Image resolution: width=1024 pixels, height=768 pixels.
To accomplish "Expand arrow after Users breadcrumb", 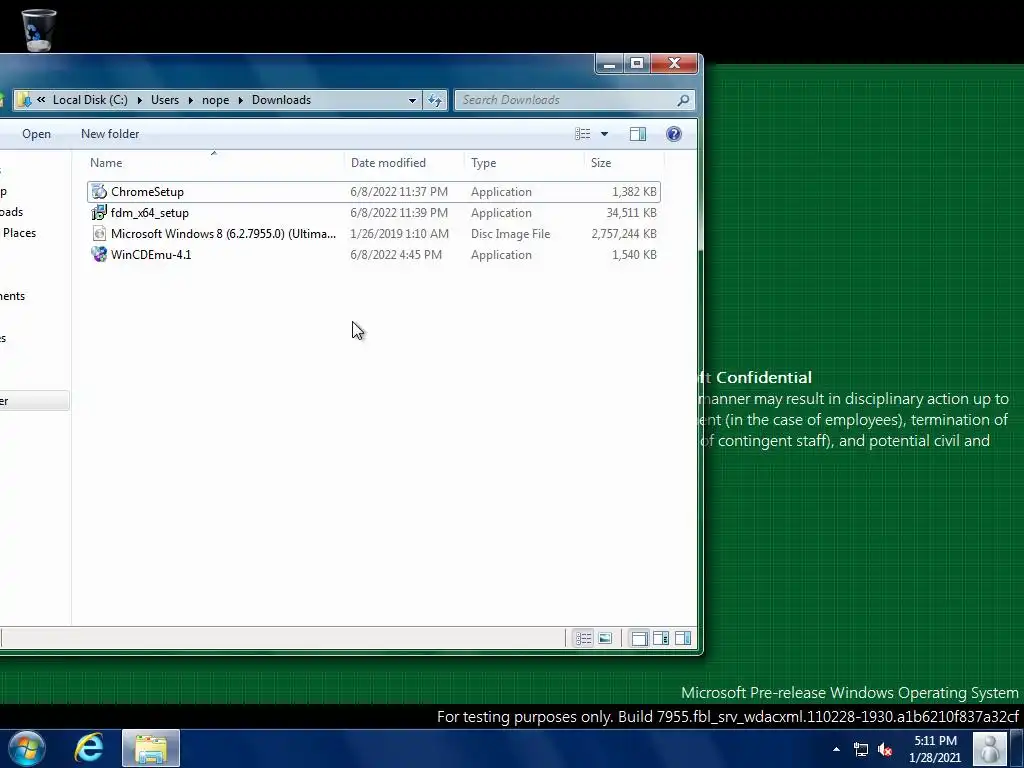I will coord(191,100).
